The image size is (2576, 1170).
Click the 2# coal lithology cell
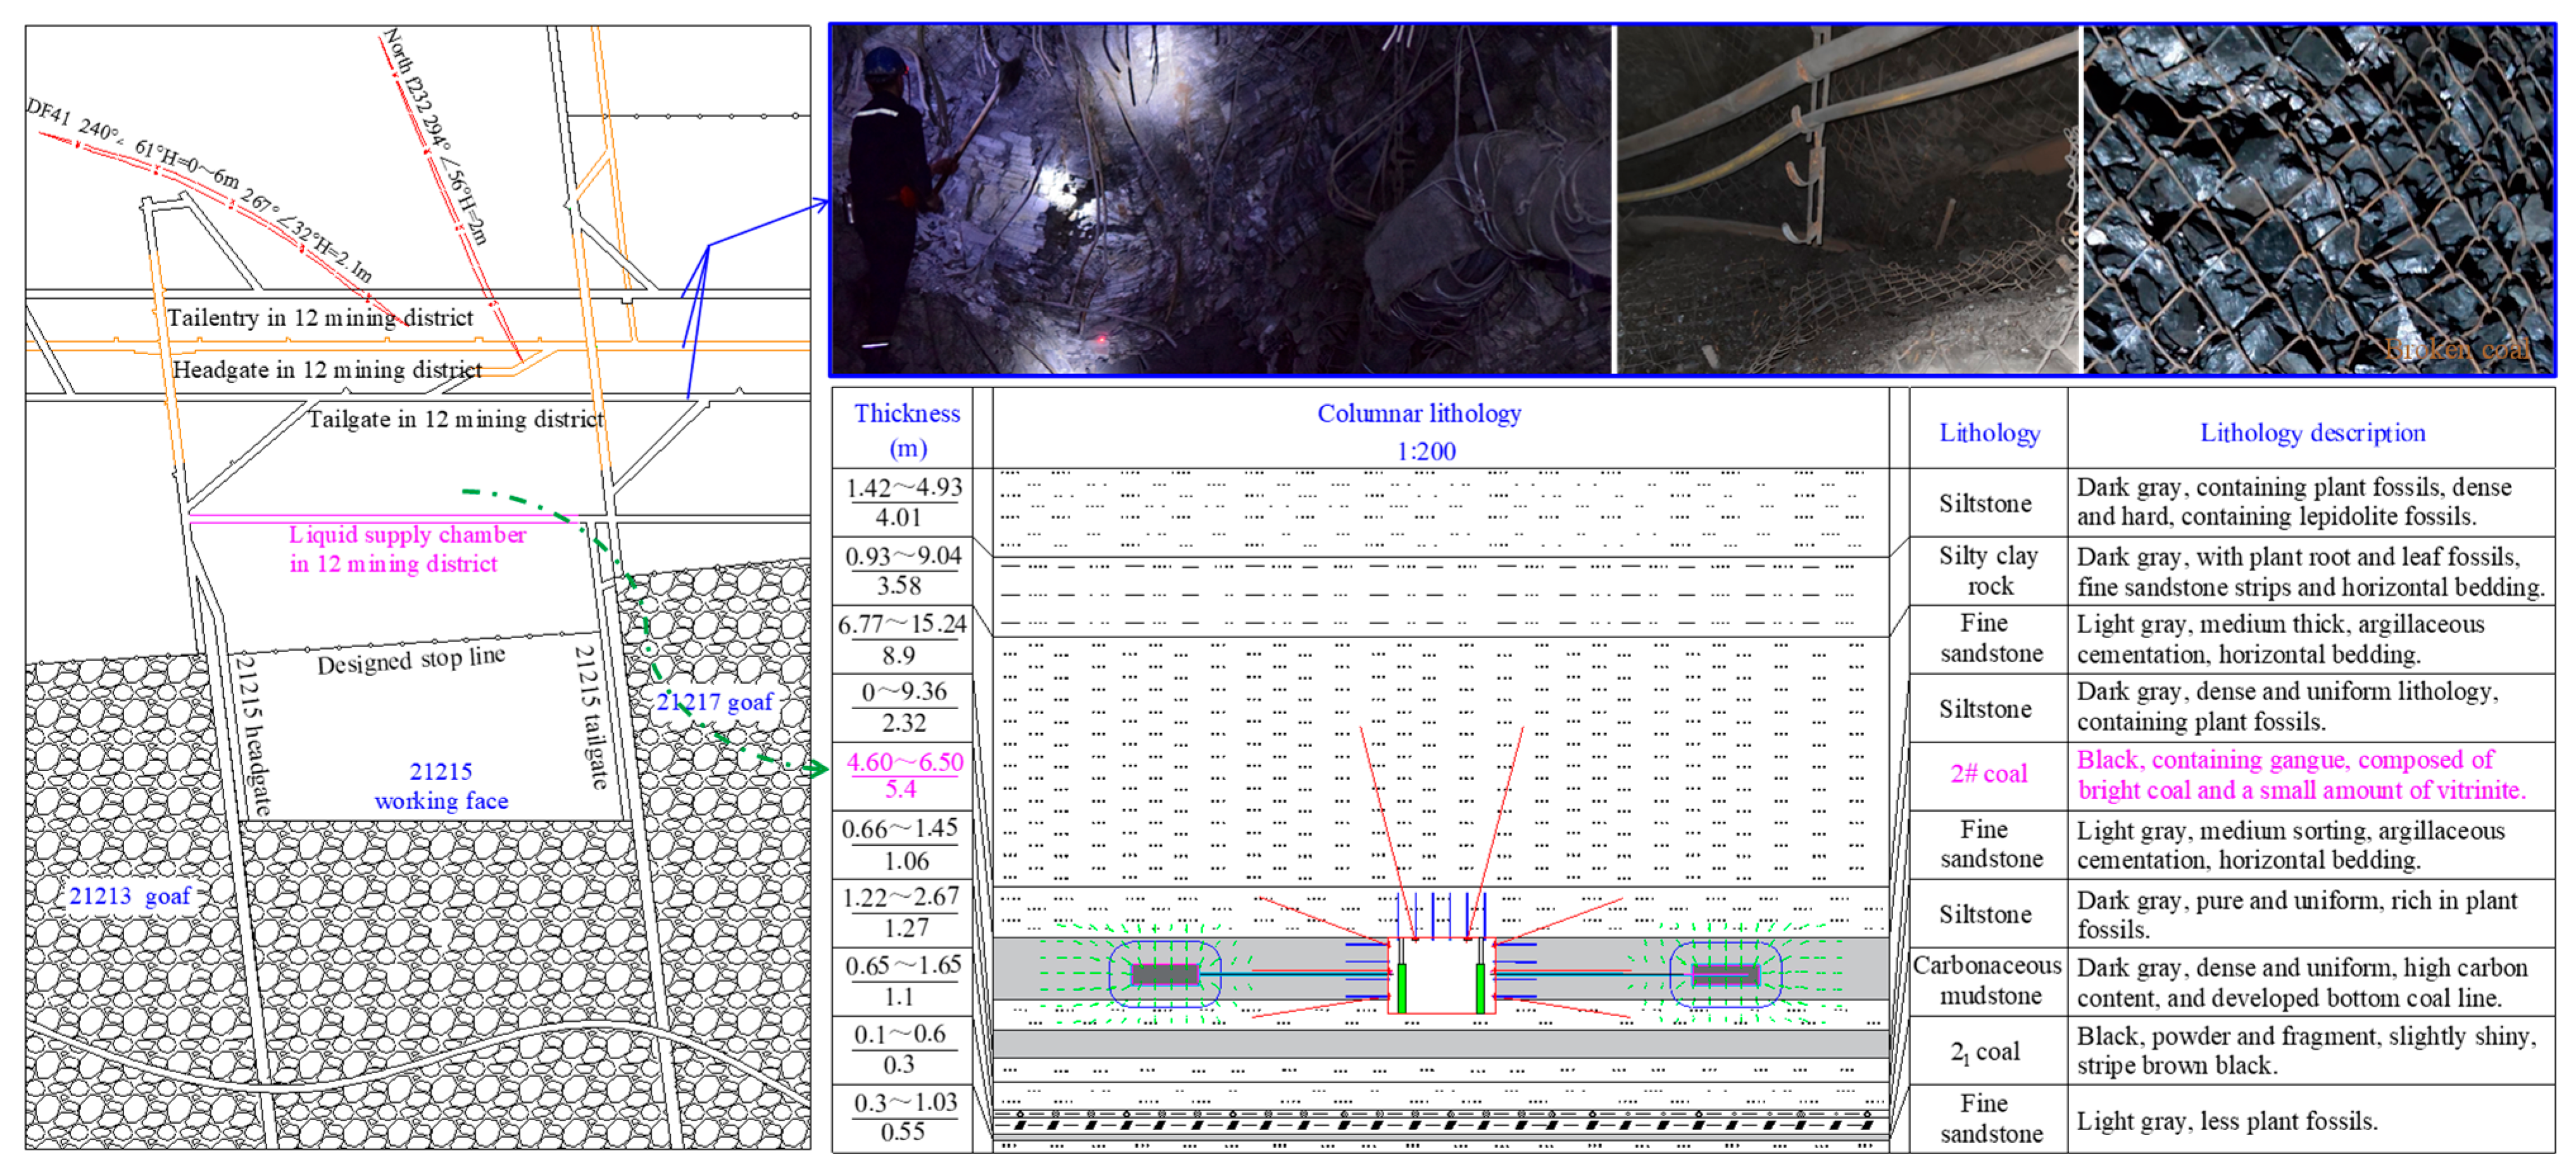coord(1988,774)
